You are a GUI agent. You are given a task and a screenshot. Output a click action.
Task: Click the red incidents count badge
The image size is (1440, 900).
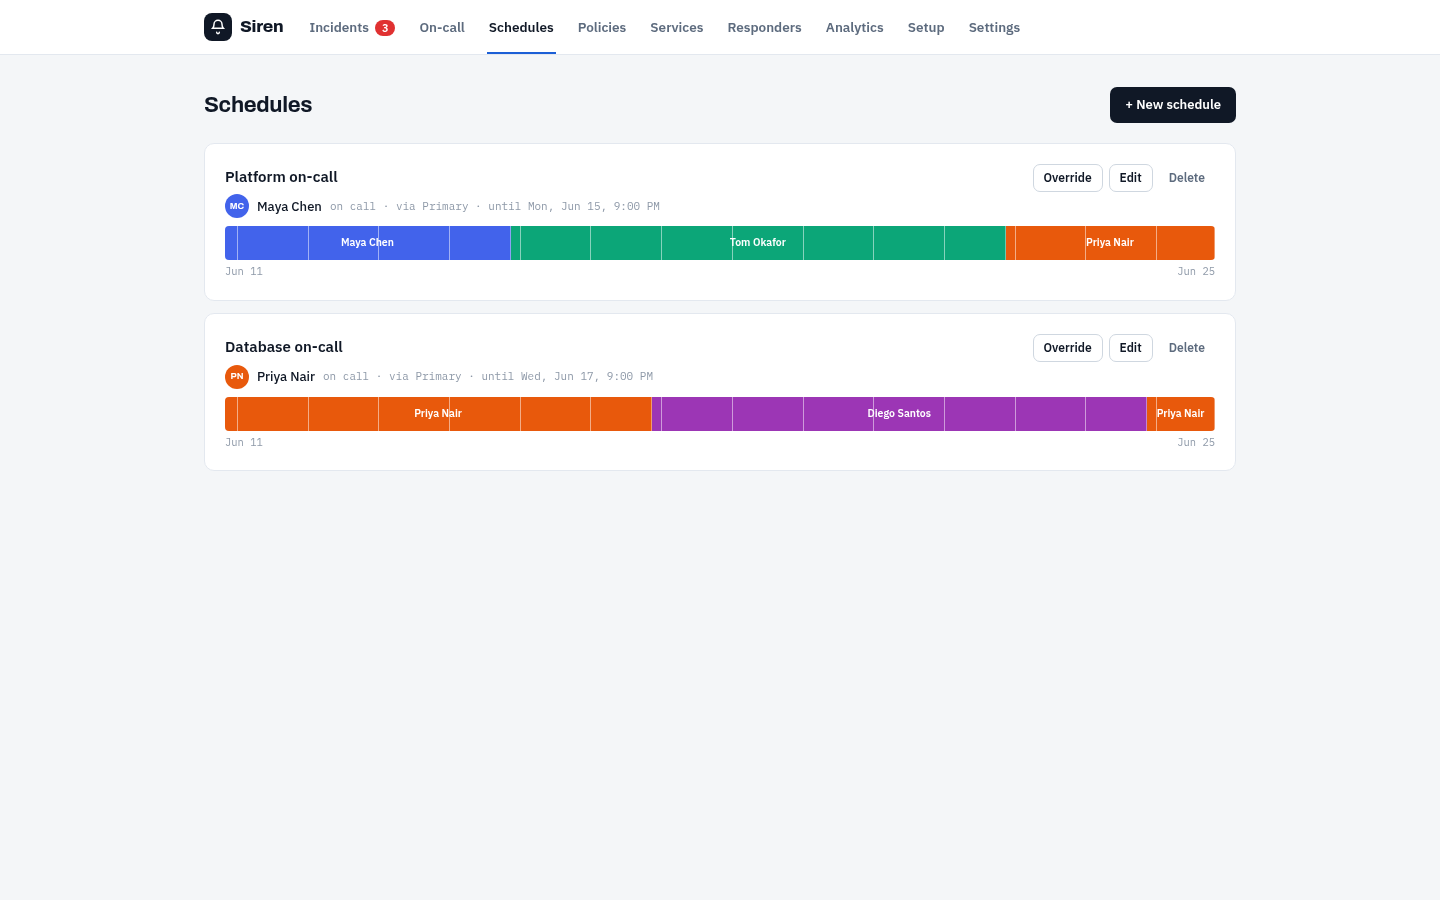tap(385, 28)
